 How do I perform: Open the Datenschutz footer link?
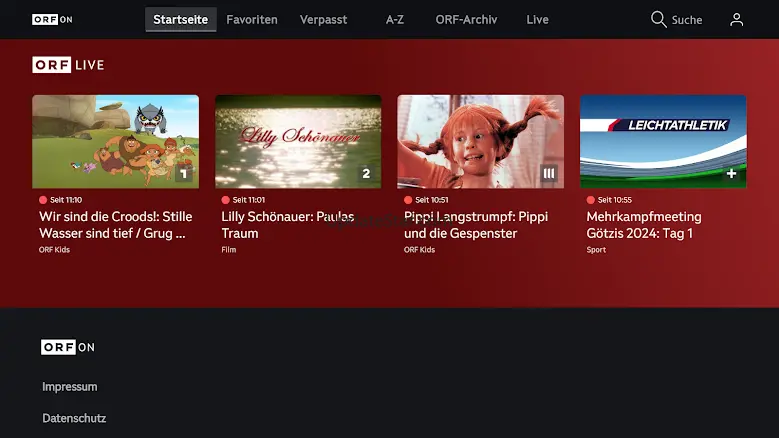[74, 418]
